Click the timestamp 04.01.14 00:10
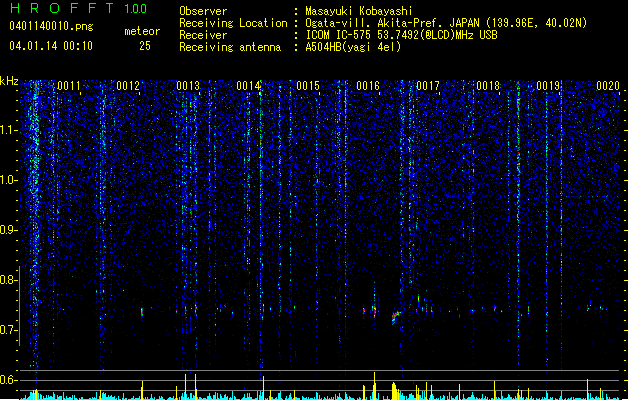Image resolution: width=629 pixels, height=400 pixels. point(51,46)
